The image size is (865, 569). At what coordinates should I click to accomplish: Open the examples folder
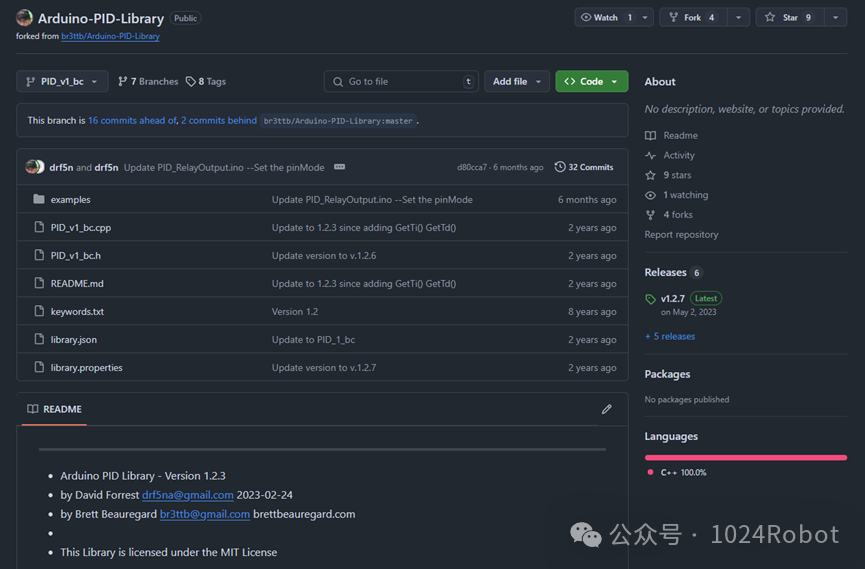coord(70,200)
